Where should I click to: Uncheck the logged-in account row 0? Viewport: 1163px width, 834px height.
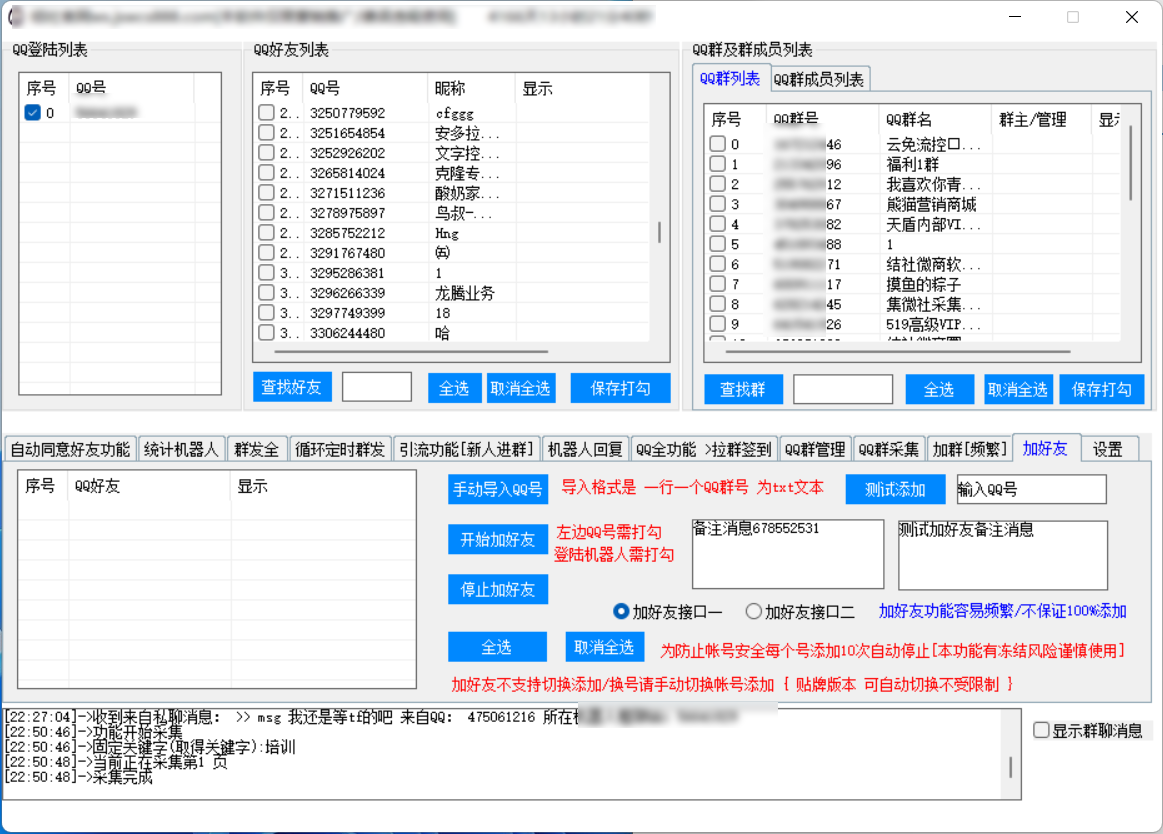click(x=32, y=113)
